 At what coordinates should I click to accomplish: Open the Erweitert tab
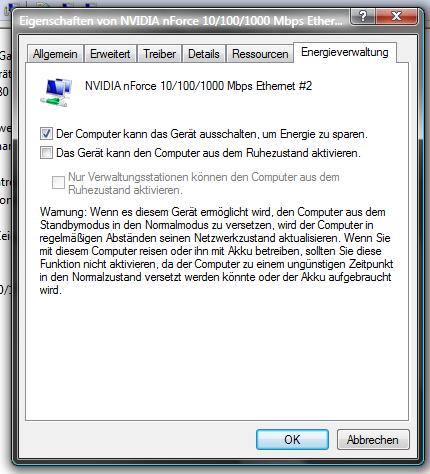click(110, 54)
